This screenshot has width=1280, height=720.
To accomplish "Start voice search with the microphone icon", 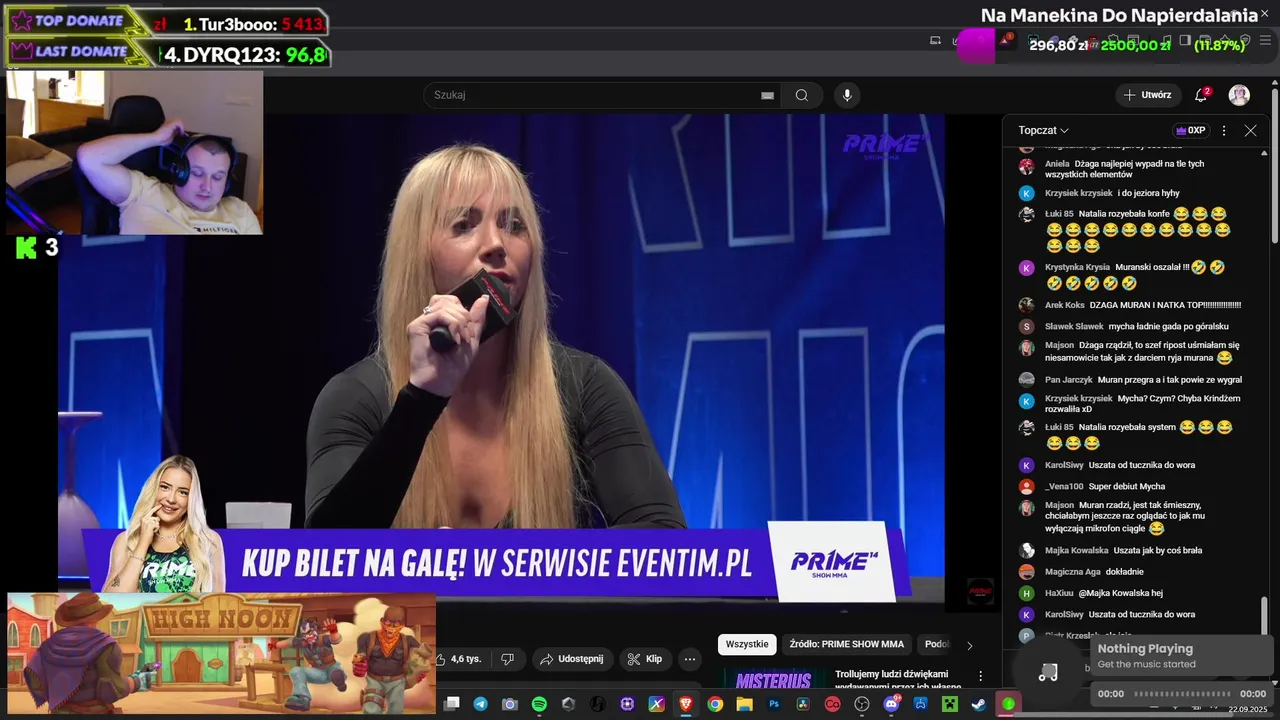I will 847,95.
